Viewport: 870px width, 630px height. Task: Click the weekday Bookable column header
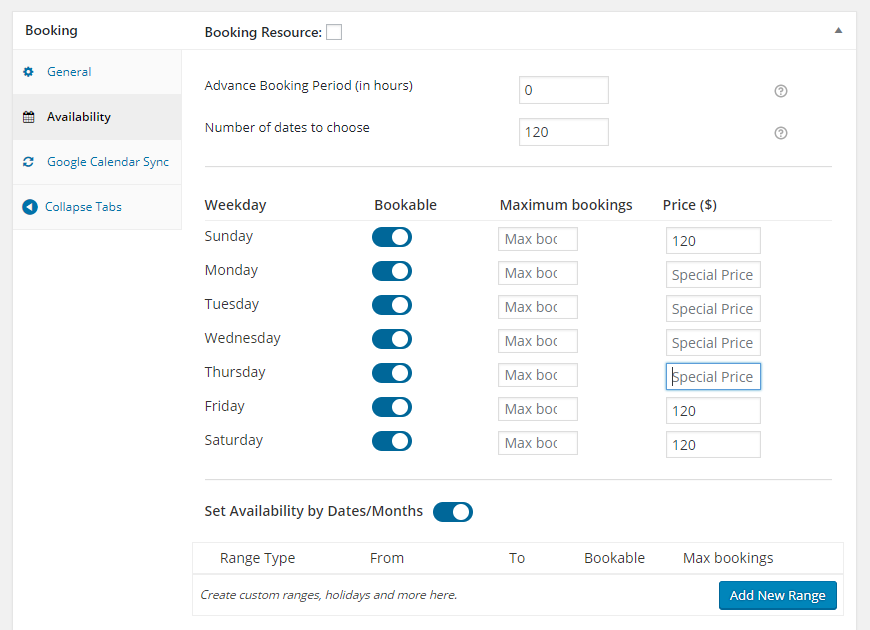click(x=406, y=205)
